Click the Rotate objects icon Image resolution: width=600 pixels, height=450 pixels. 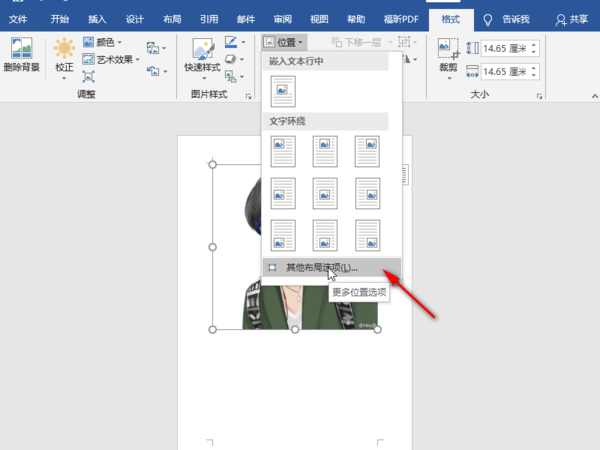point(407,59)
